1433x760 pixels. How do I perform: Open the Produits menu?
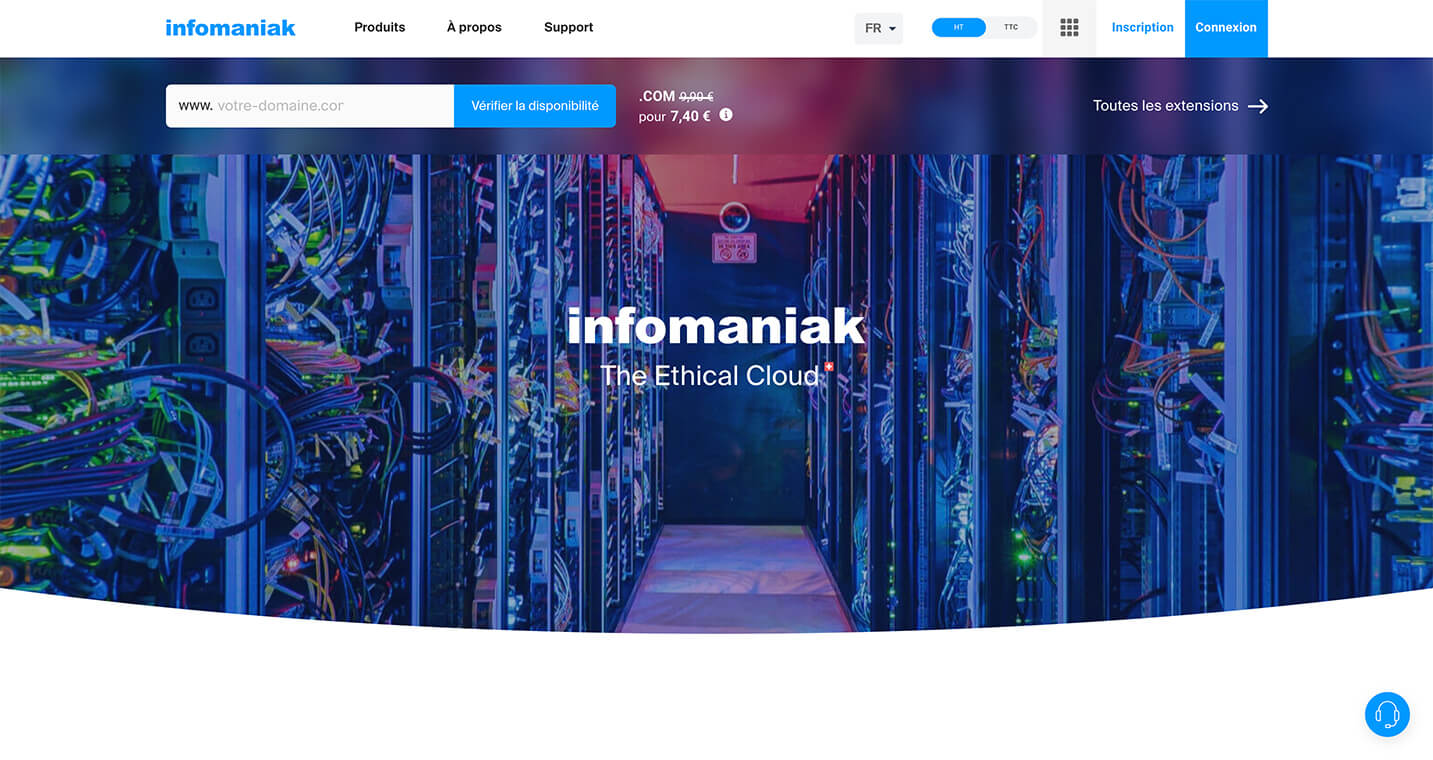click(x=379, y=27)
